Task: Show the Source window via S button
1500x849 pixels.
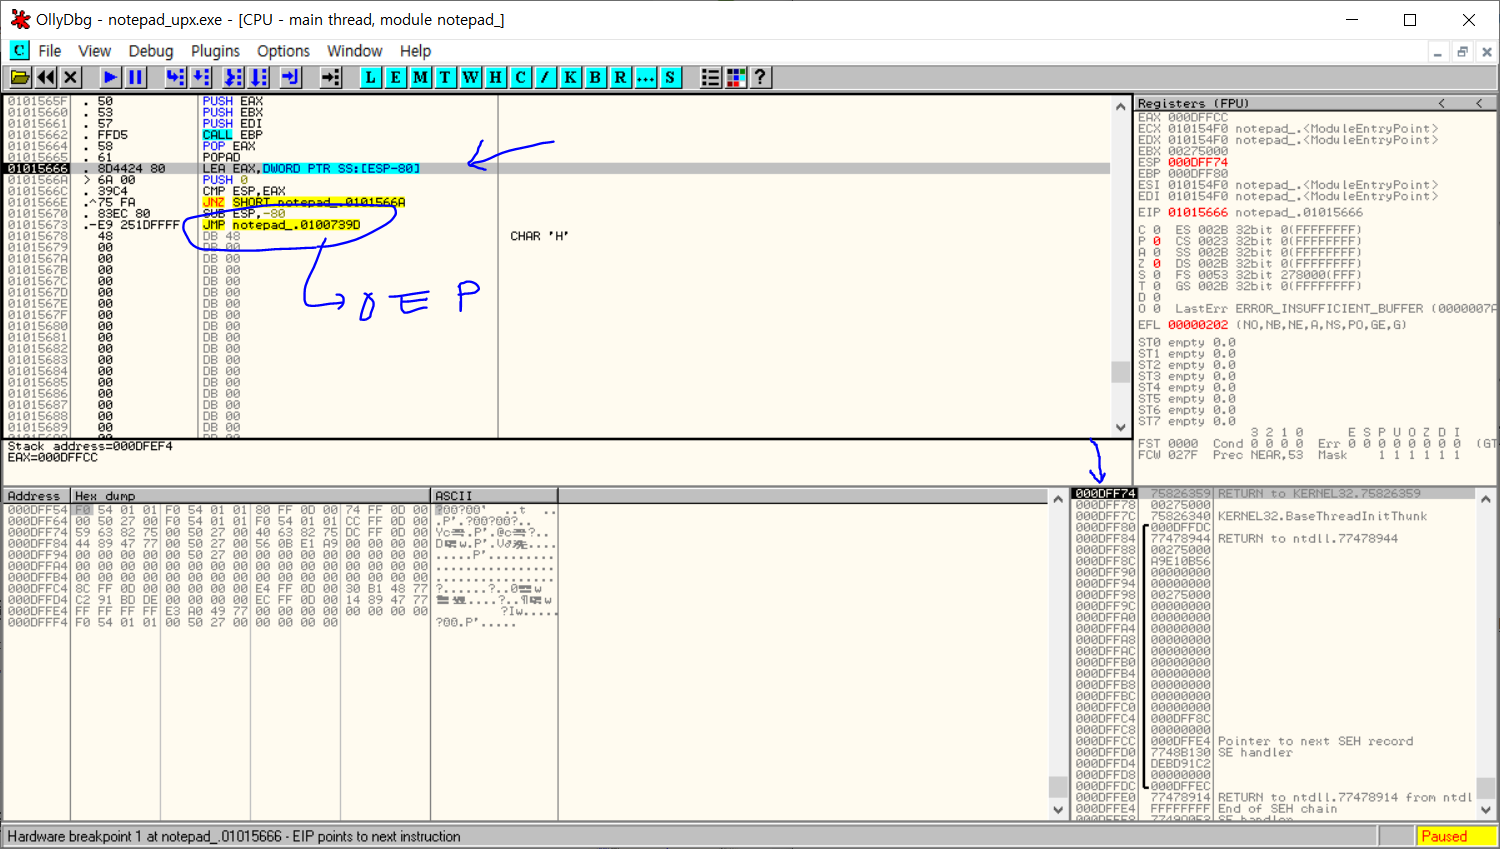Action: [x=670, y=77]
